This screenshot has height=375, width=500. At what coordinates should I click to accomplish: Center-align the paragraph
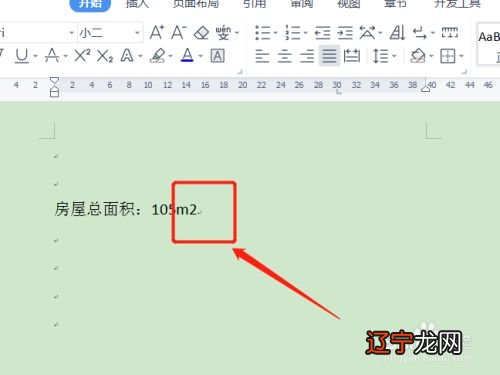point(284,56)
